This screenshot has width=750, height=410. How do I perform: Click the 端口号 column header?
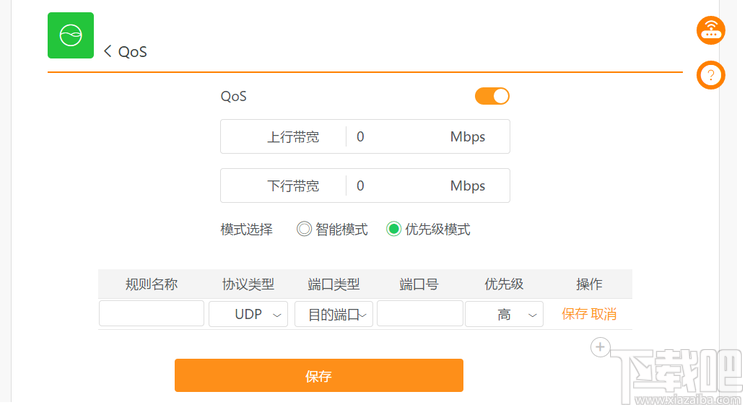(x=419, y=284)
